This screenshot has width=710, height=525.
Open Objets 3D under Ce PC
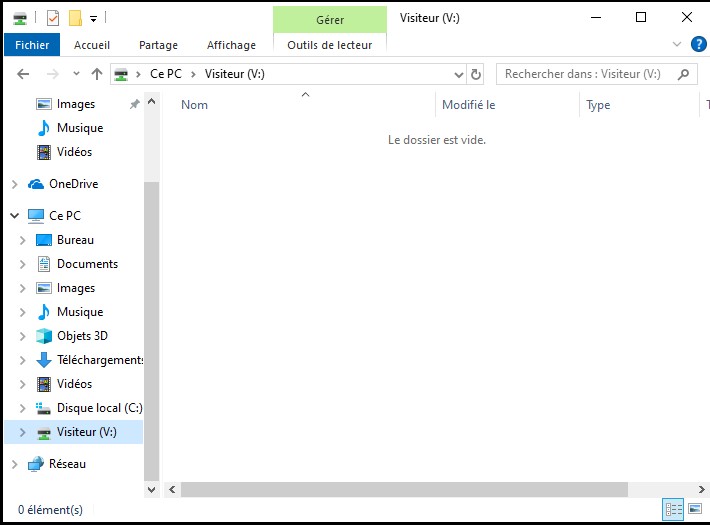tap(82, 336)
